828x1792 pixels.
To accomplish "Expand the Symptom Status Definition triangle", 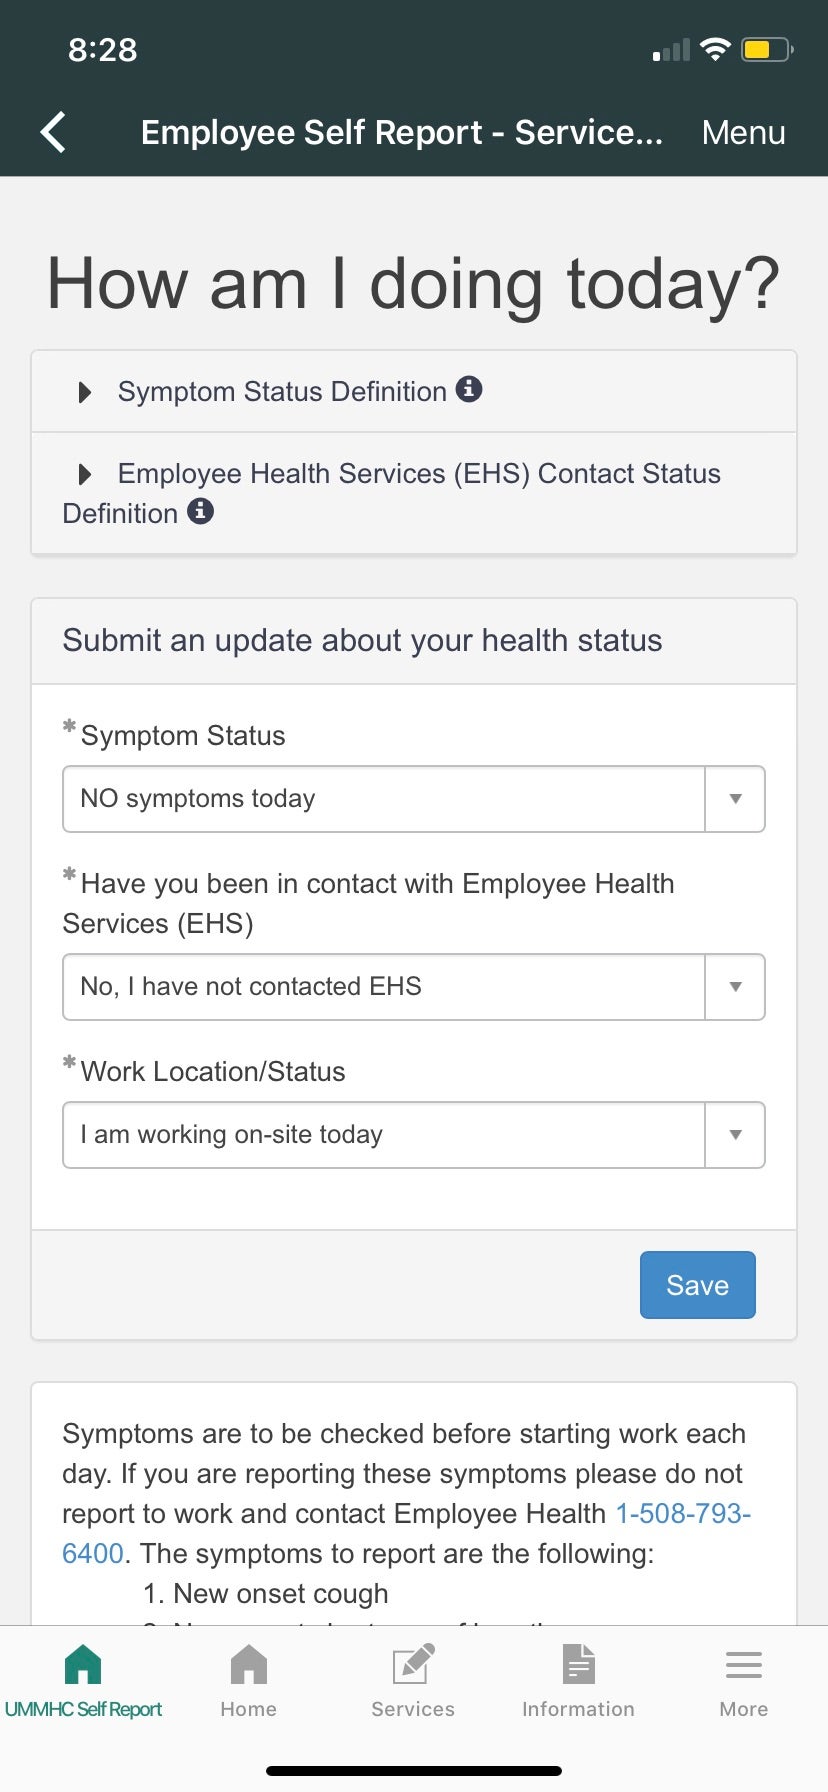I will (85, 392).
